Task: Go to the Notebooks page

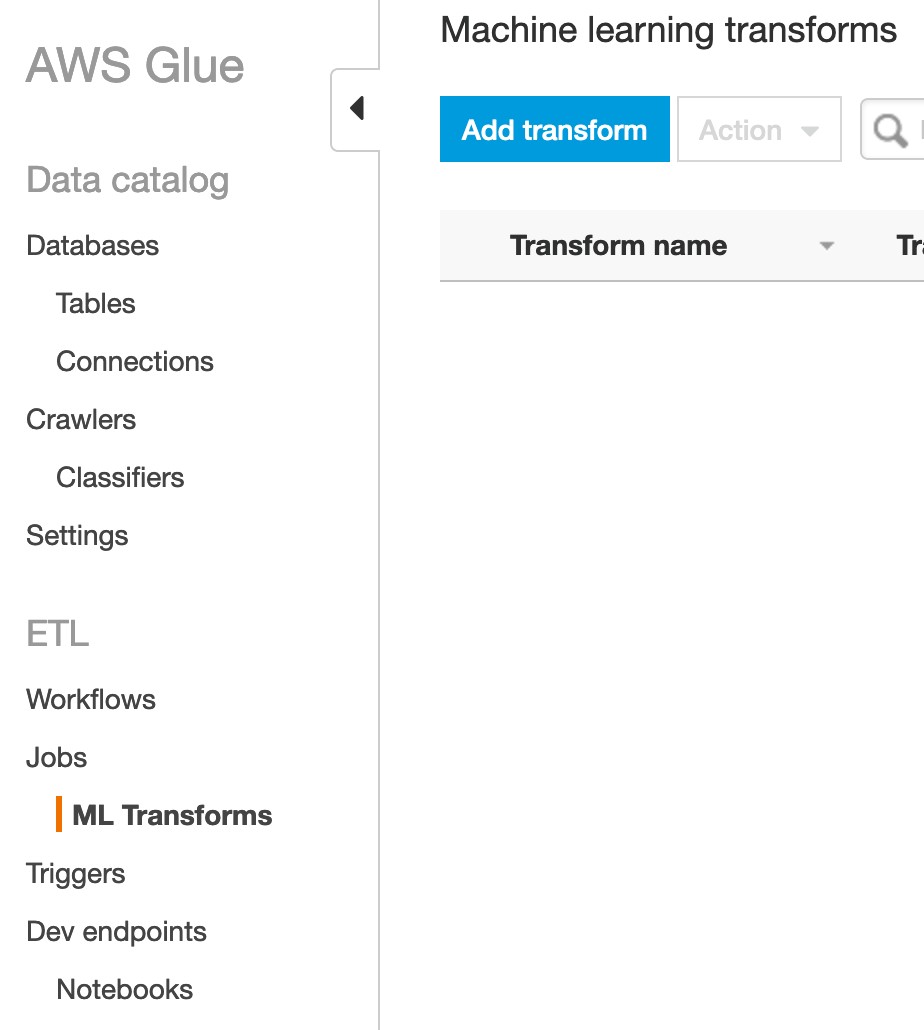Action: [x=125, y=990]
